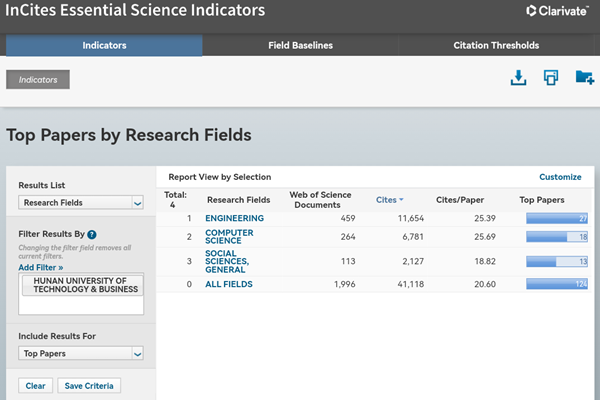Click the 18.82 cites/paper value
This screenshot has width=600, height=400.
tap(485, 261)
